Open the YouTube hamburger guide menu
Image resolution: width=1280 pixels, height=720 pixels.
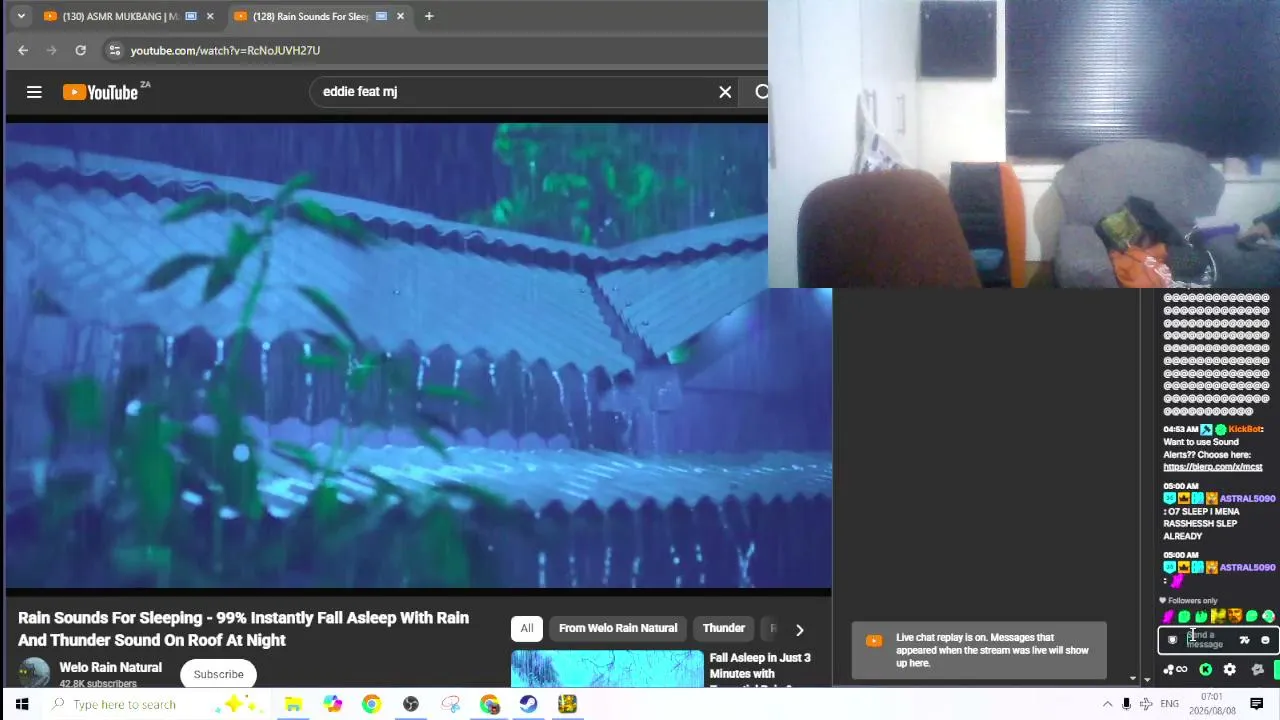point(34,92)
